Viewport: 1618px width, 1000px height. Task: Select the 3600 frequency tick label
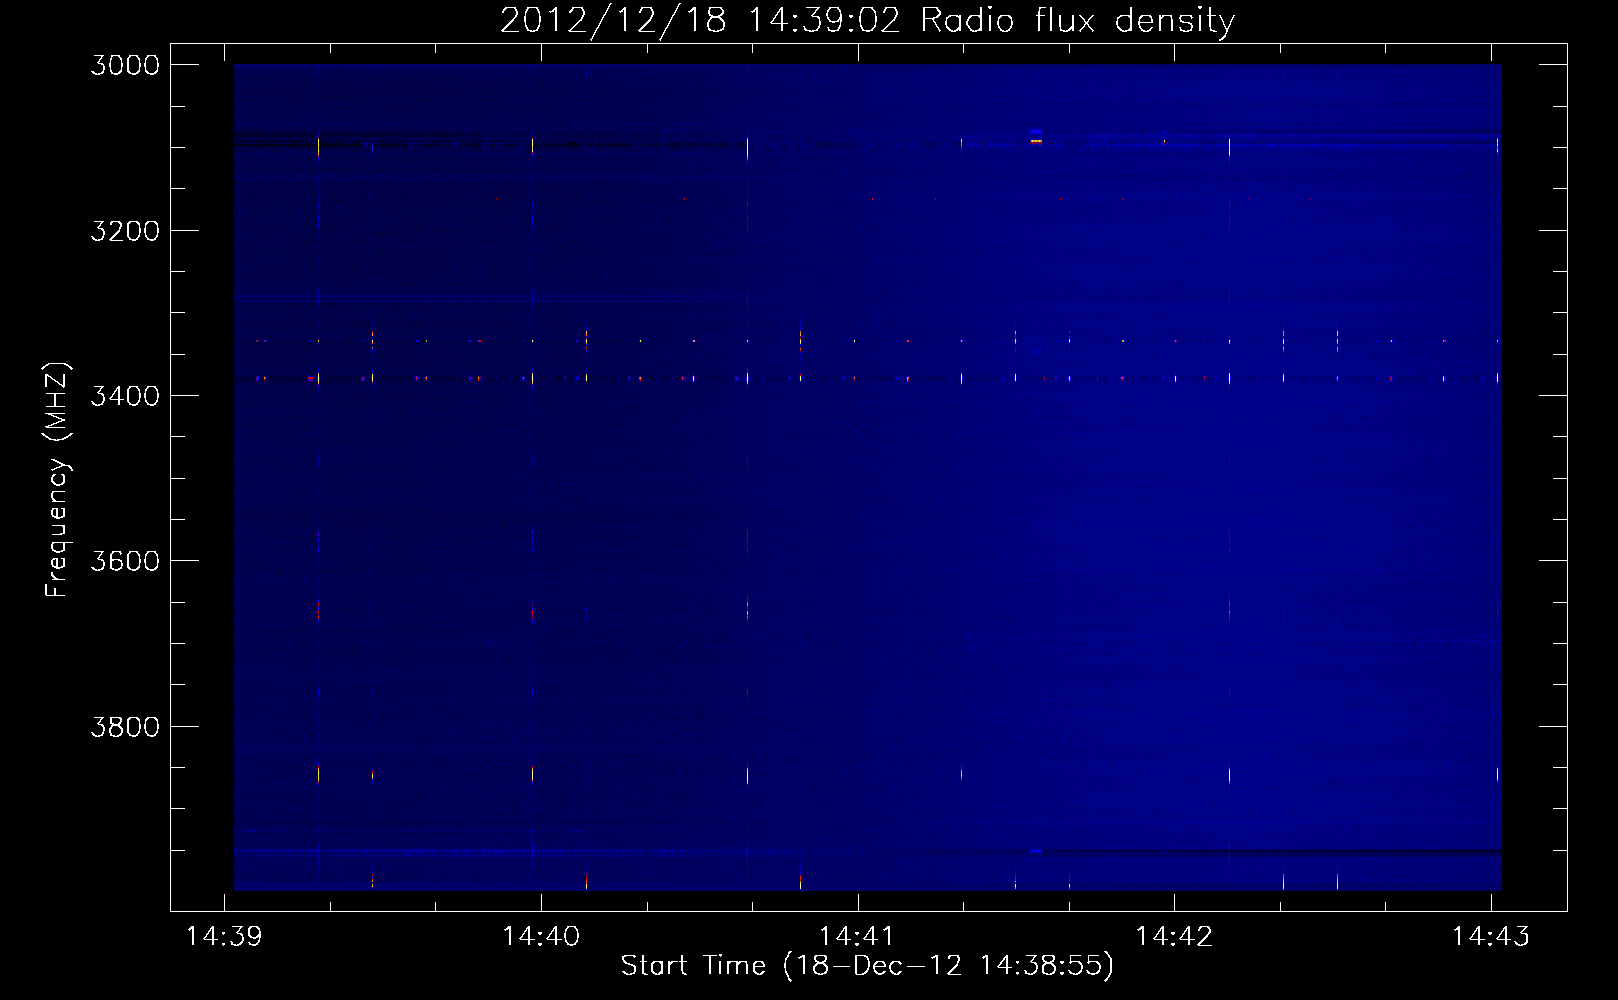click(125, 561)
